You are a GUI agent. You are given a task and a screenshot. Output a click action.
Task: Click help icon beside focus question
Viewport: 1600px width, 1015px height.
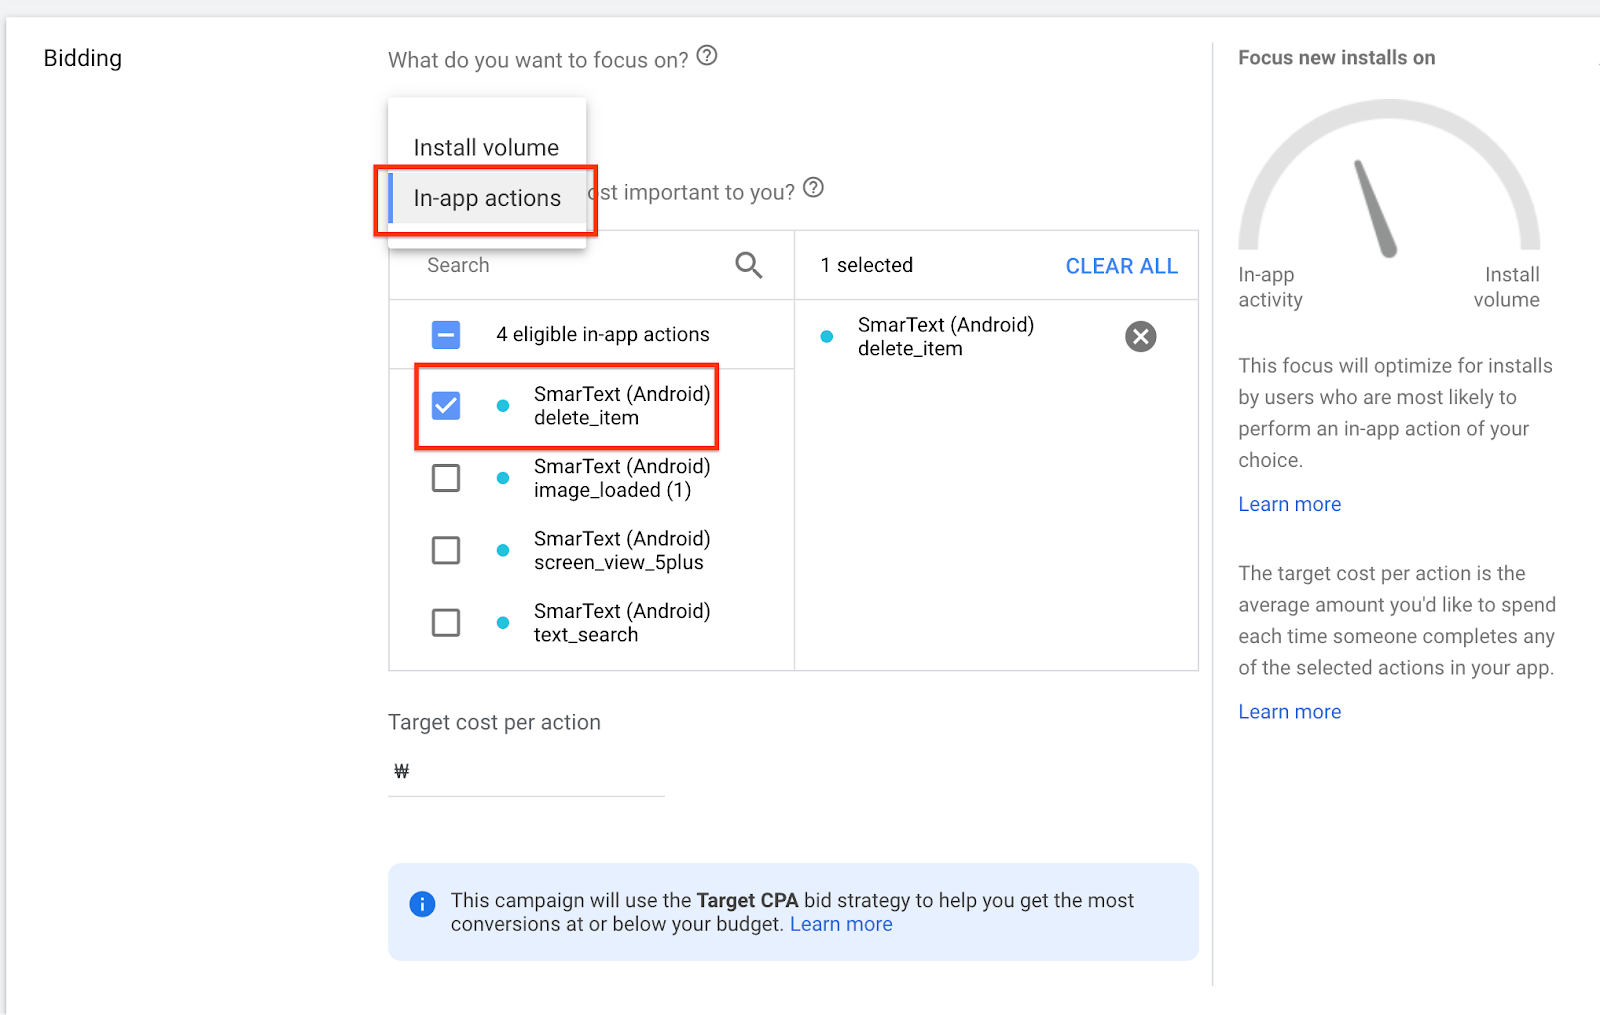tap(707, 56)
